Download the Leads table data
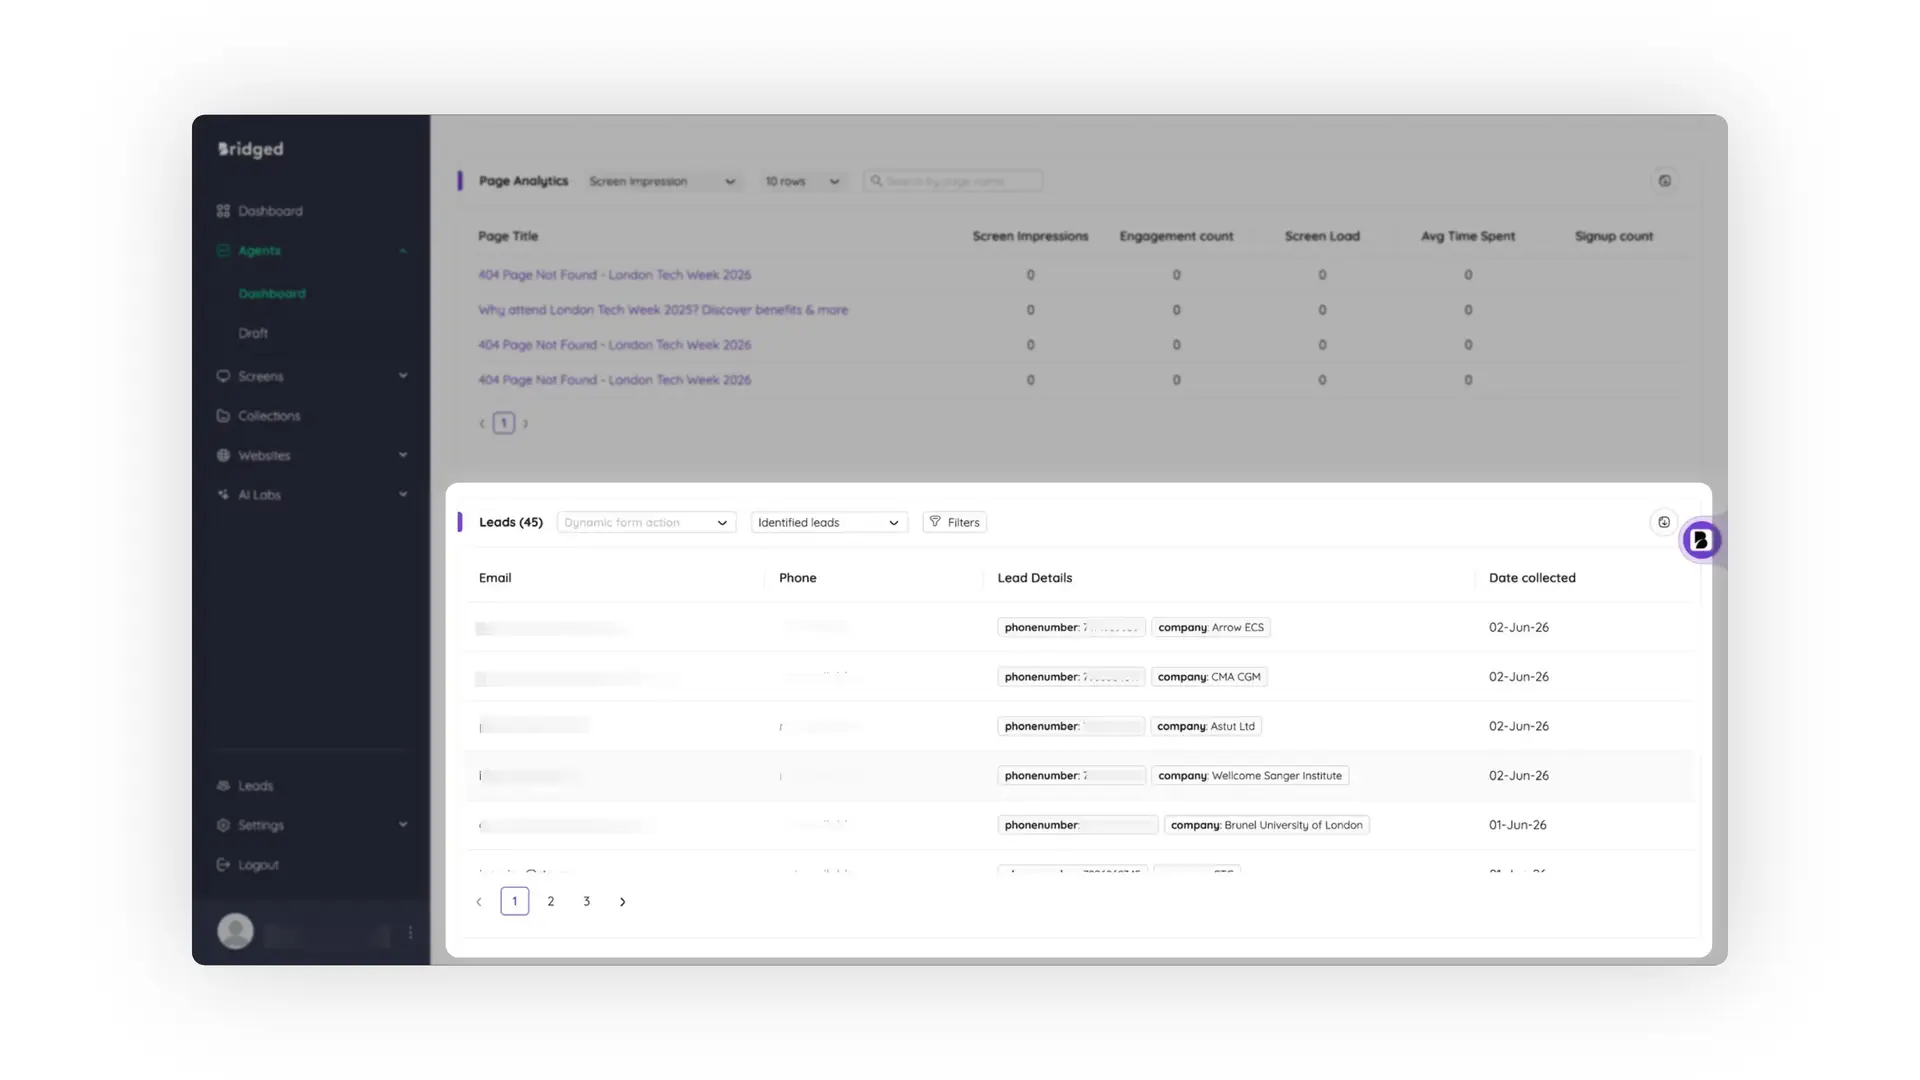This screenshot has width=1920, height=1080. [1664, 522]
